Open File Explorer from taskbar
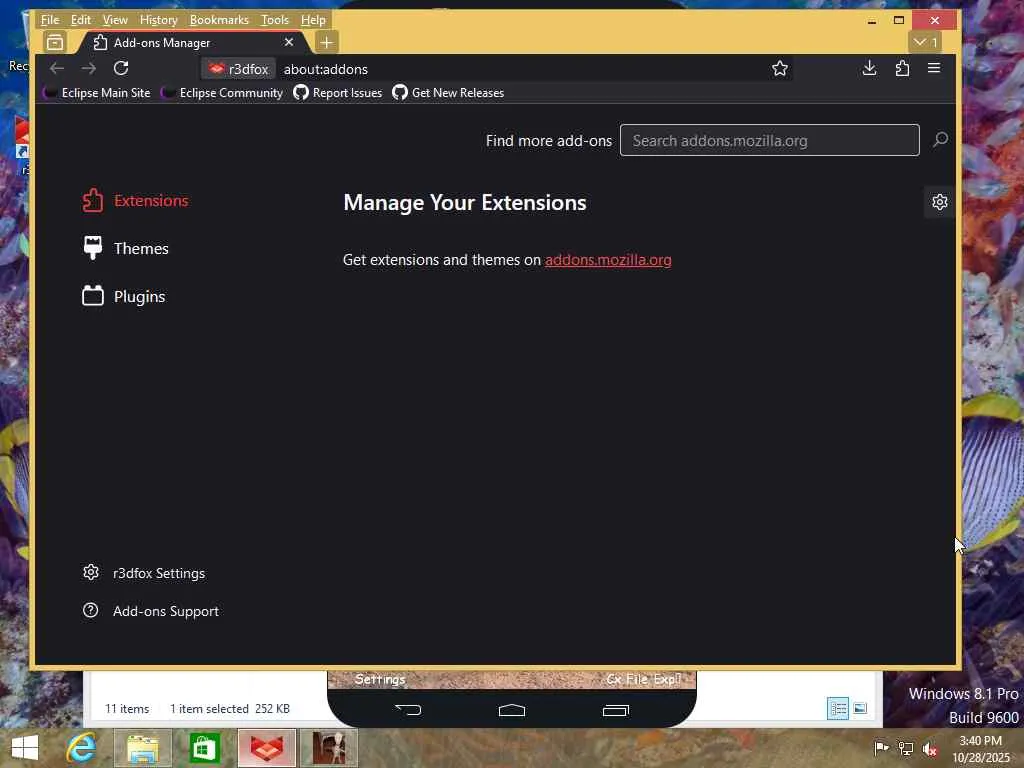The height and width of the screenshot is (768, 1024). (x=143, y=748)
